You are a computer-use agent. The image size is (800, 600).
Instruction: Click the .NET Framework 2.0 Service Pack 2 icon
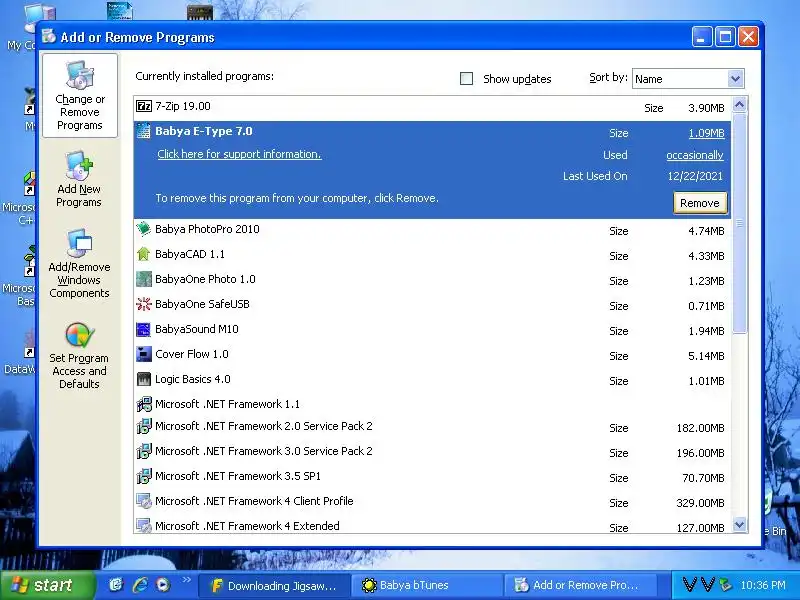tap(144, 426)
